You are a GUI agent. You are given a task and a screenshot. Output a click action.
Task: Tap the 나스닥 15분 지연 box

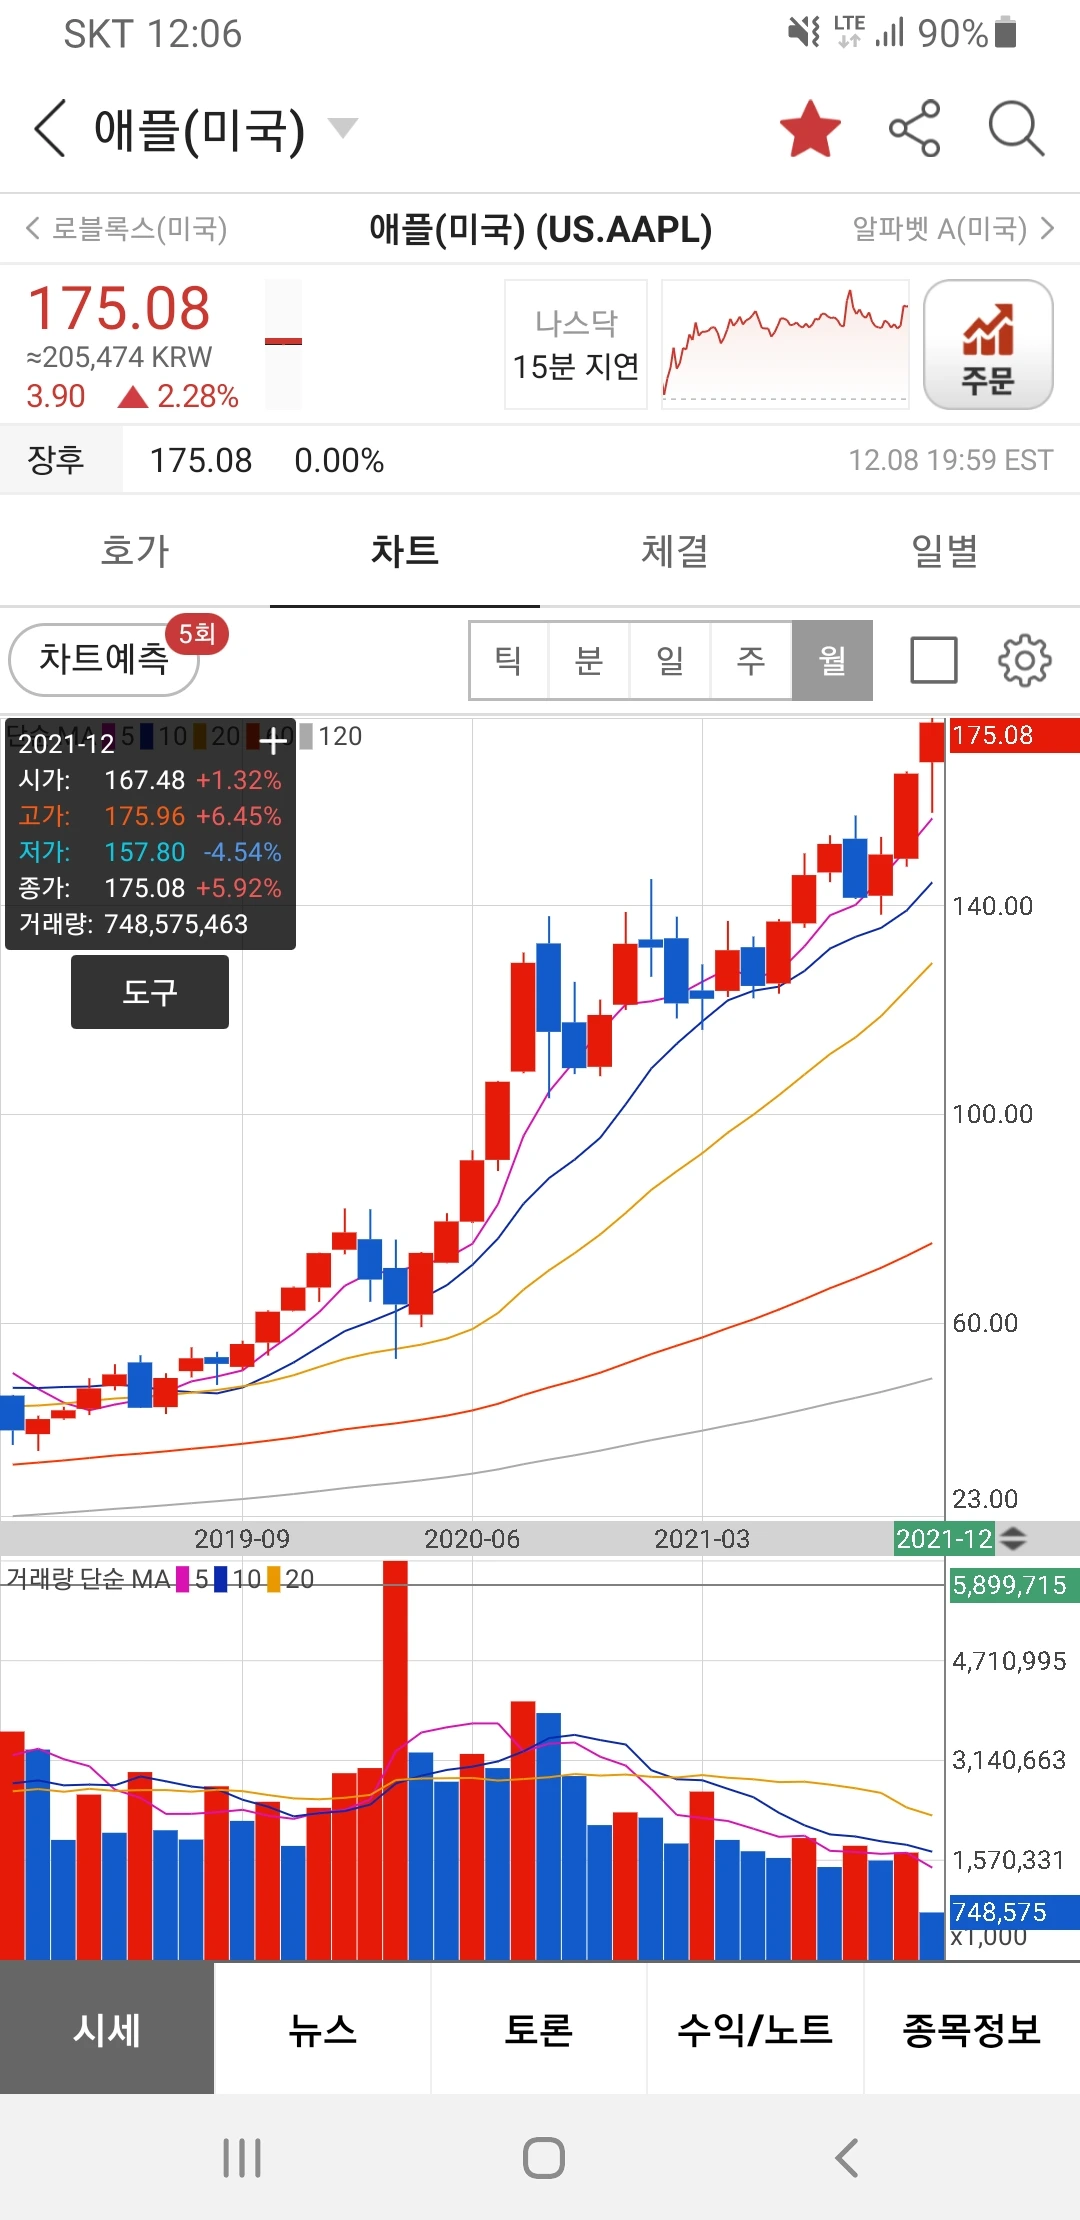[x=576, y=344]
